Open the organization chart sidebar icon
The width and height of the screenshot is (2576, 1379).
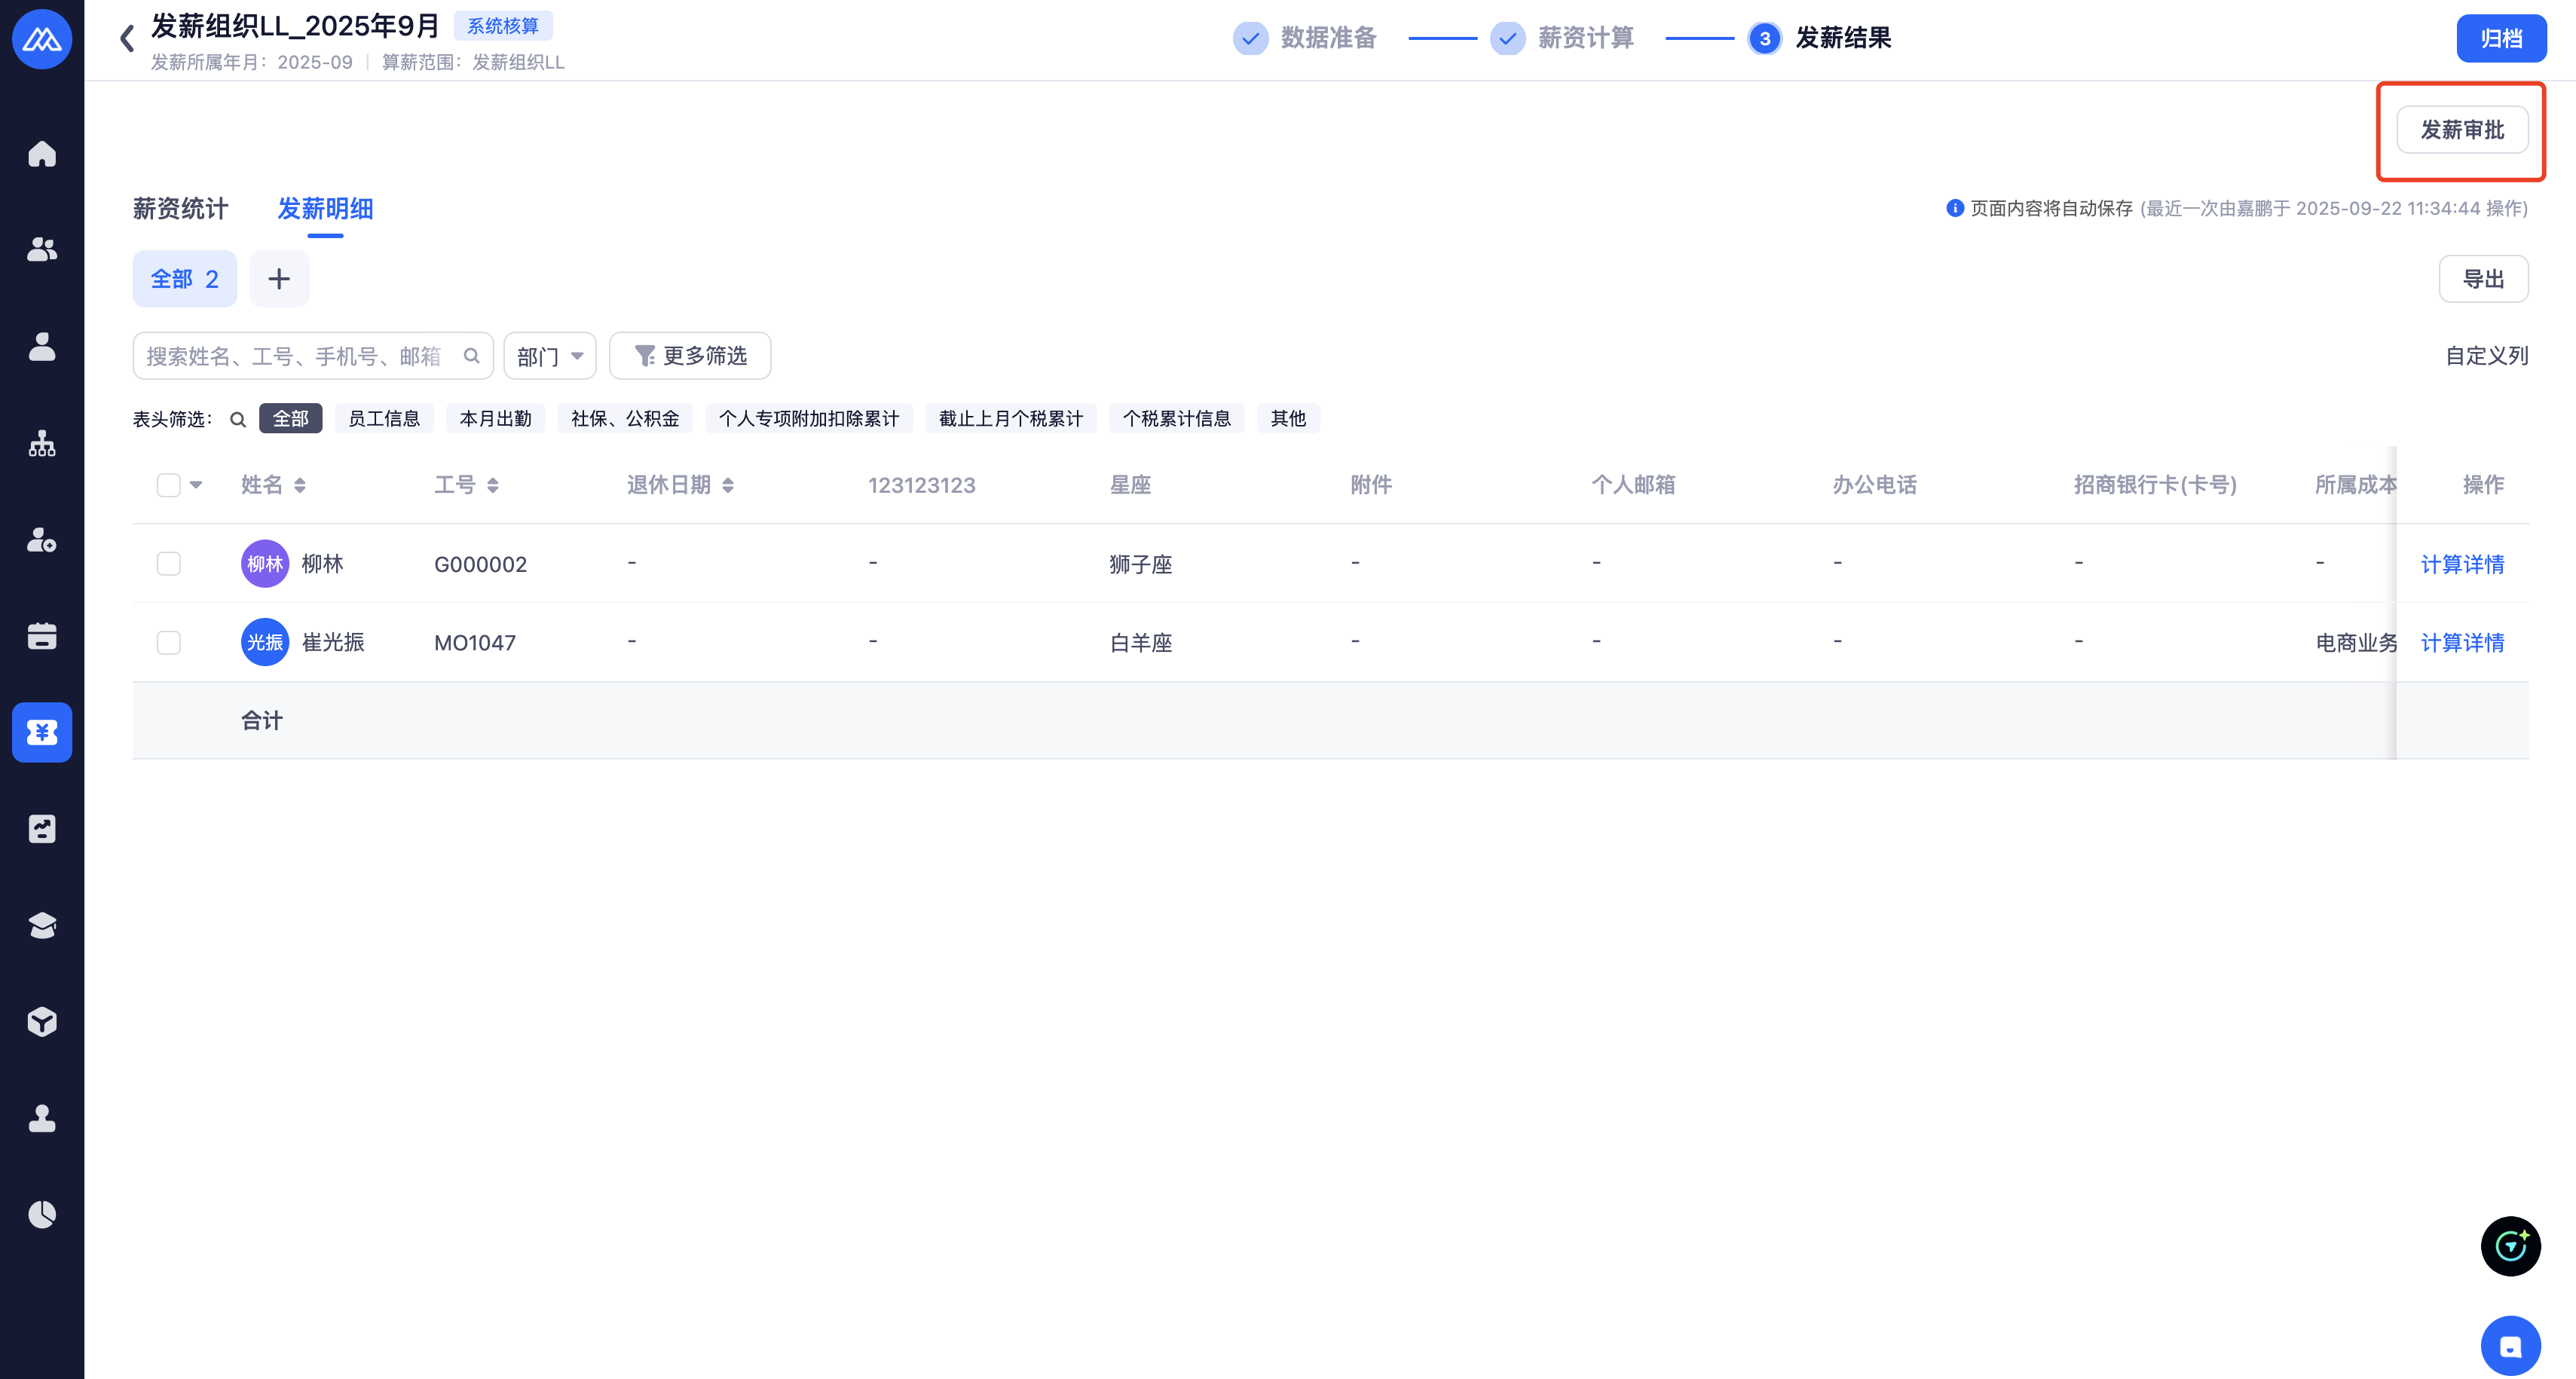(x=42, y=443)
